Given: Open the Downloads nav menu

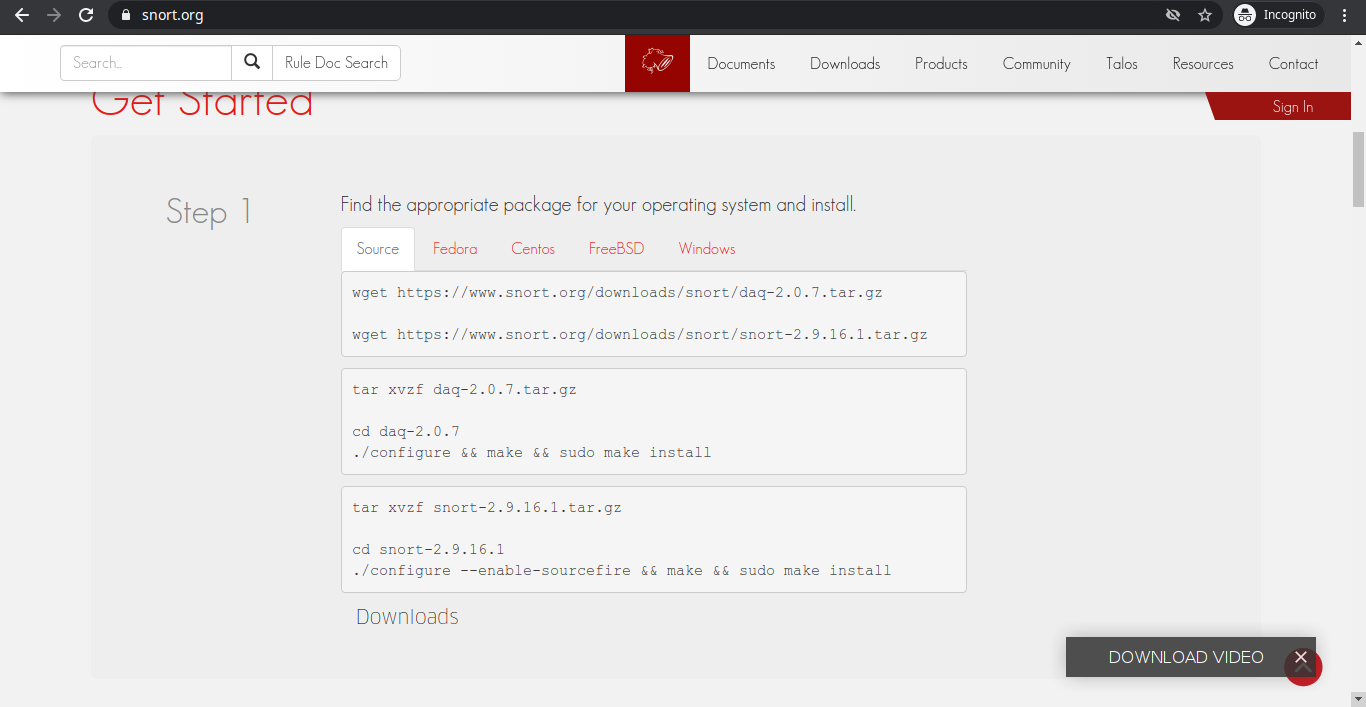Looking at the screenshot, I should [845, 64].
